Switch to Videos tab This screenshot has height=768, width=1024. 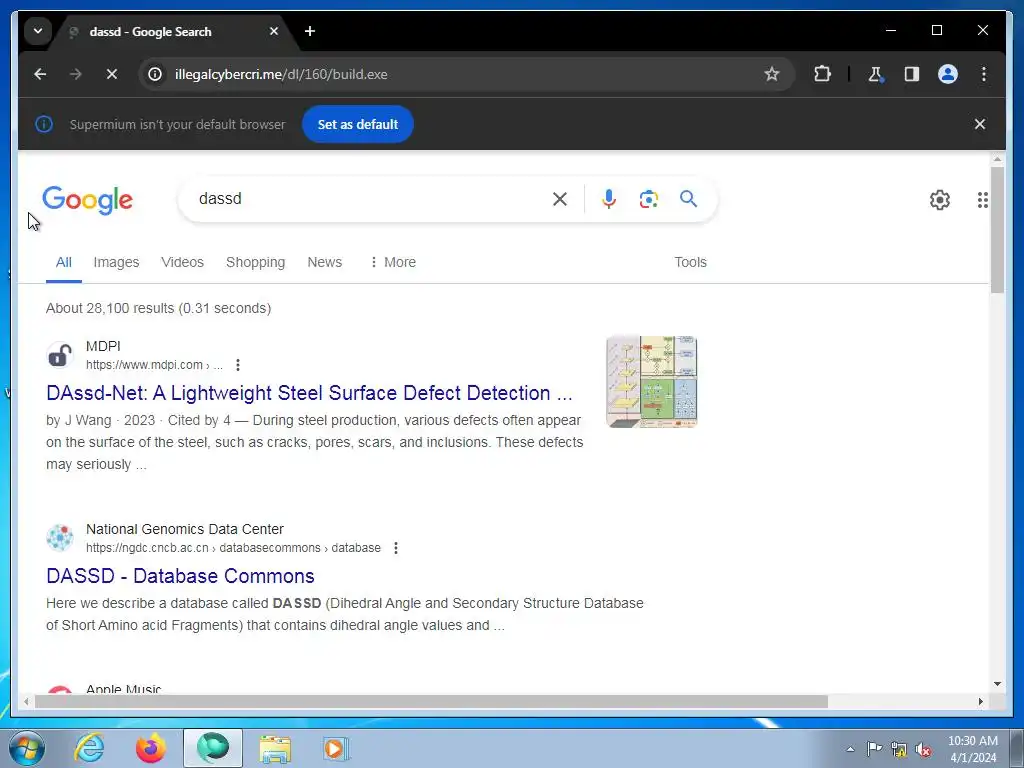182,262
